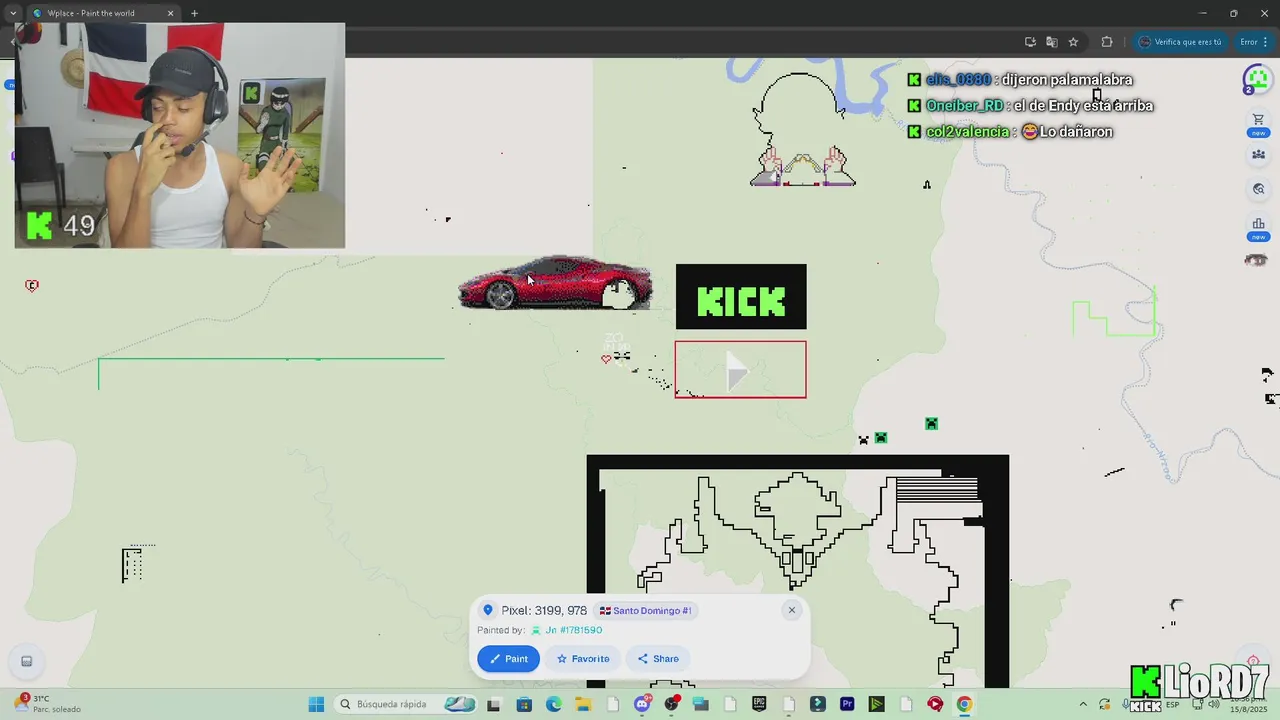Open the alliance members panel
1280x720 pixels.
pyautogui.click(x=1258, y=155)
